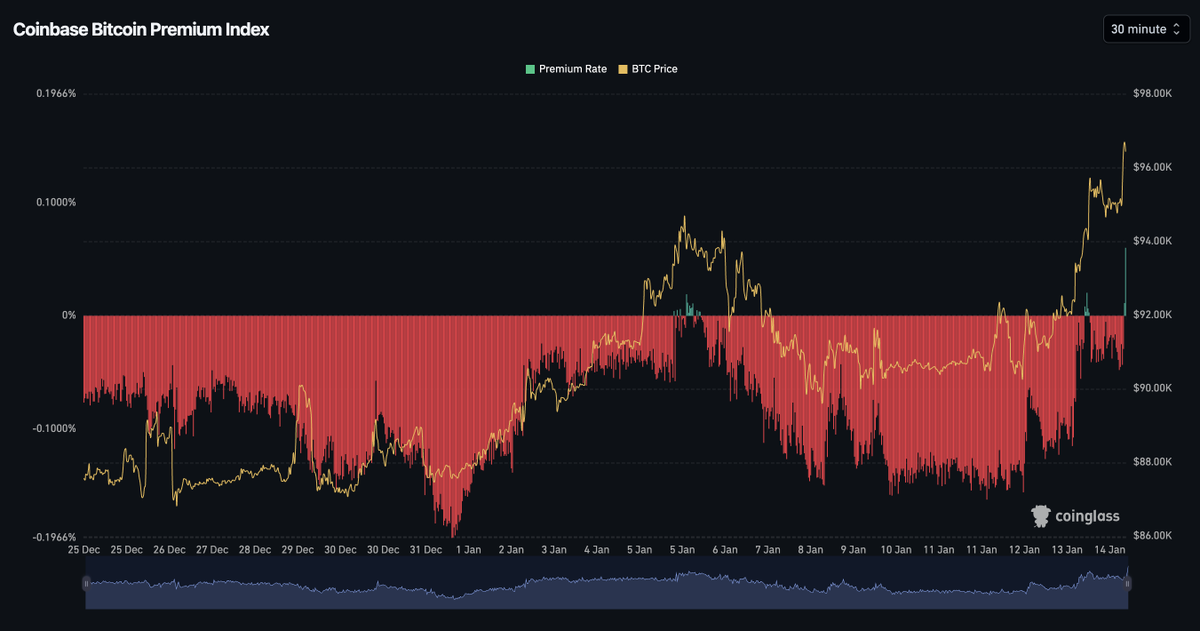Viewport: 1200px width, 631px height.
Task: Click the 28 Dec date label
Action: [255, 550]
